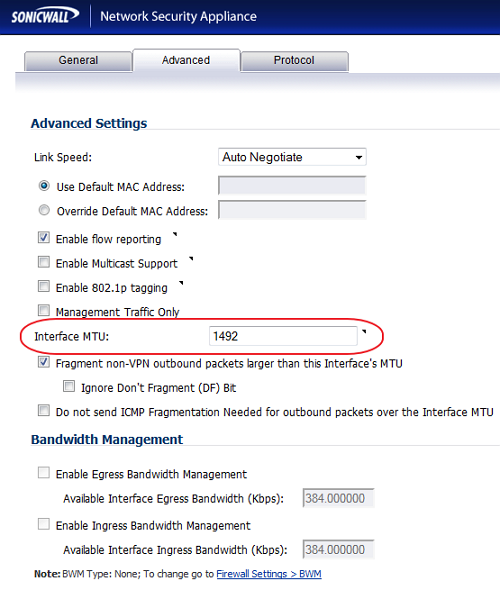Enable Ingress Bandwidth Management checkbox
Screen dimensions: 500x608
coord(44,524)
